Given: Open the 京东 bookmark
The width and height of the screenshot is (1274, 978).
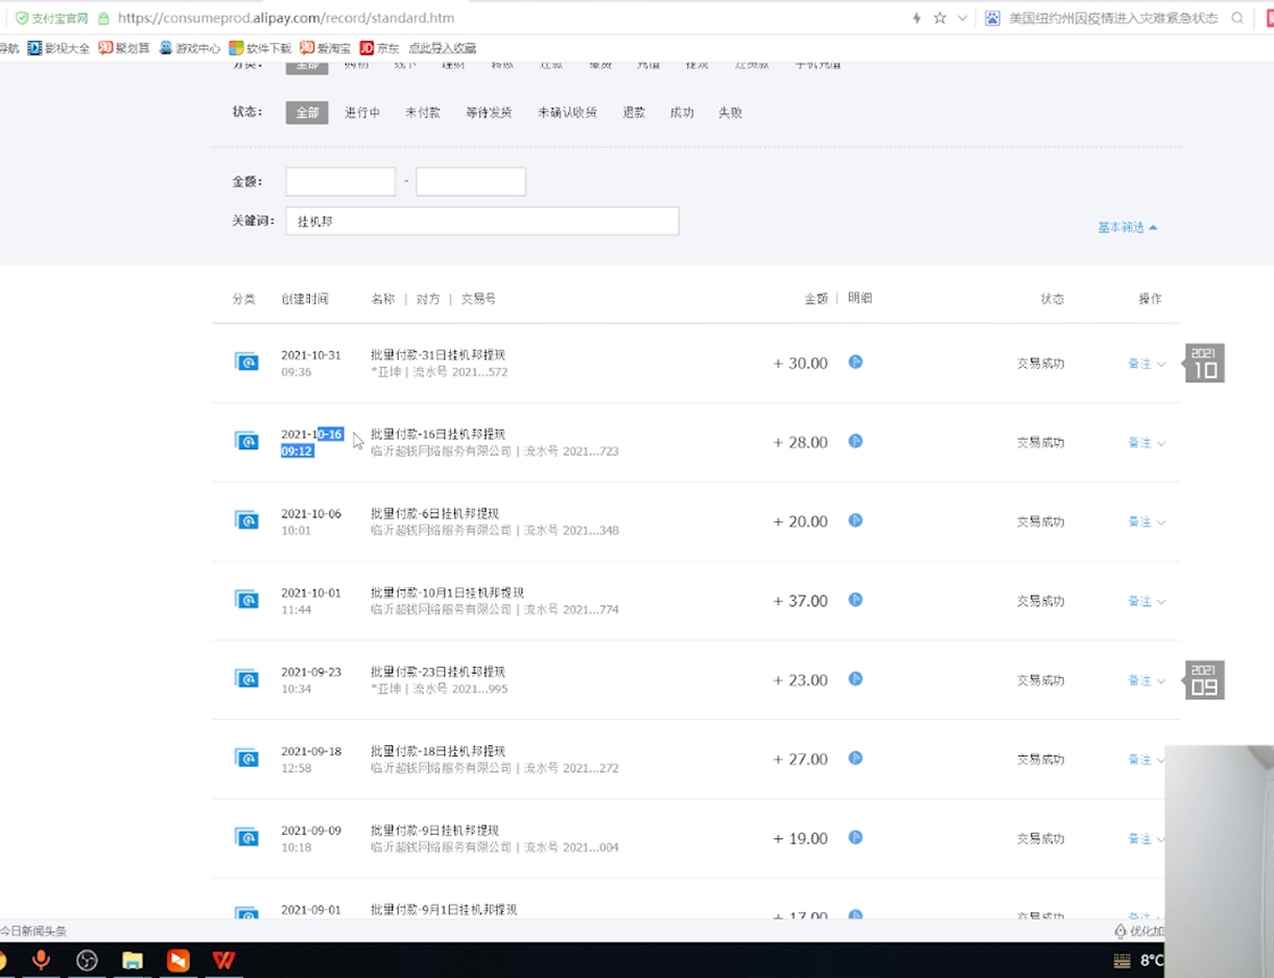Looking at the screenshot, I should click(379, 48).
